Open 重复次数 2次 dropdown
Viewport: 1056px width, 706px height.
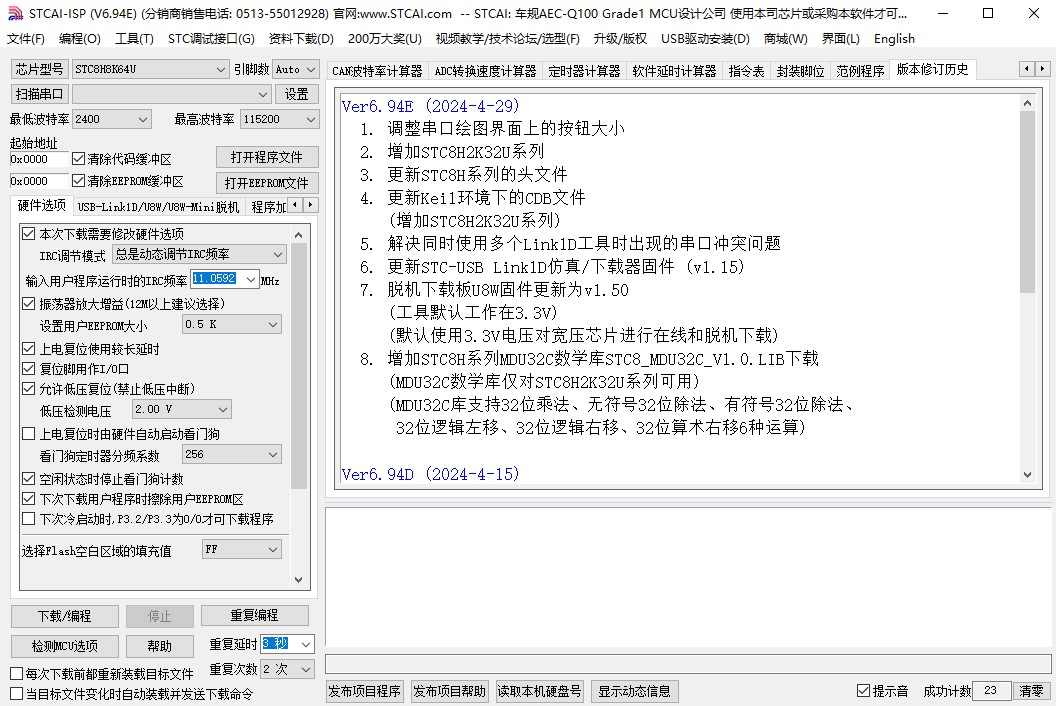click(x=288, y=669)
